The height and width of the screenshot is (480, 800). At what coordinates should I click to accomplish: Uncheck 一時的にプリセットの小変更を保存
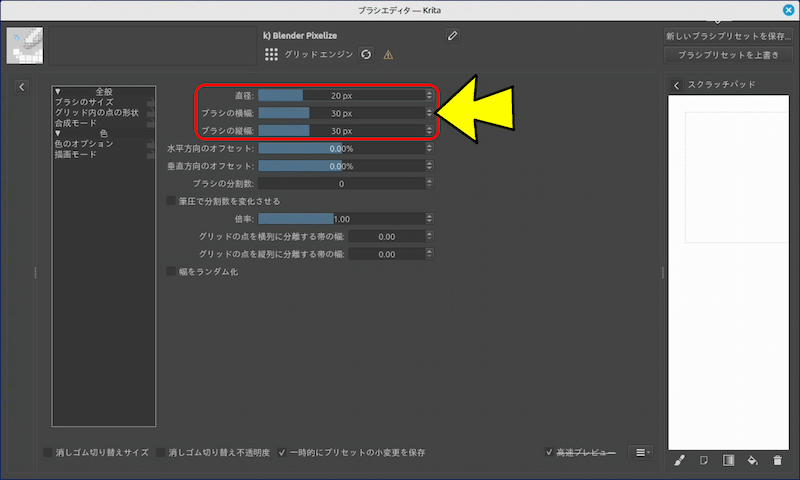coord(283,453)
